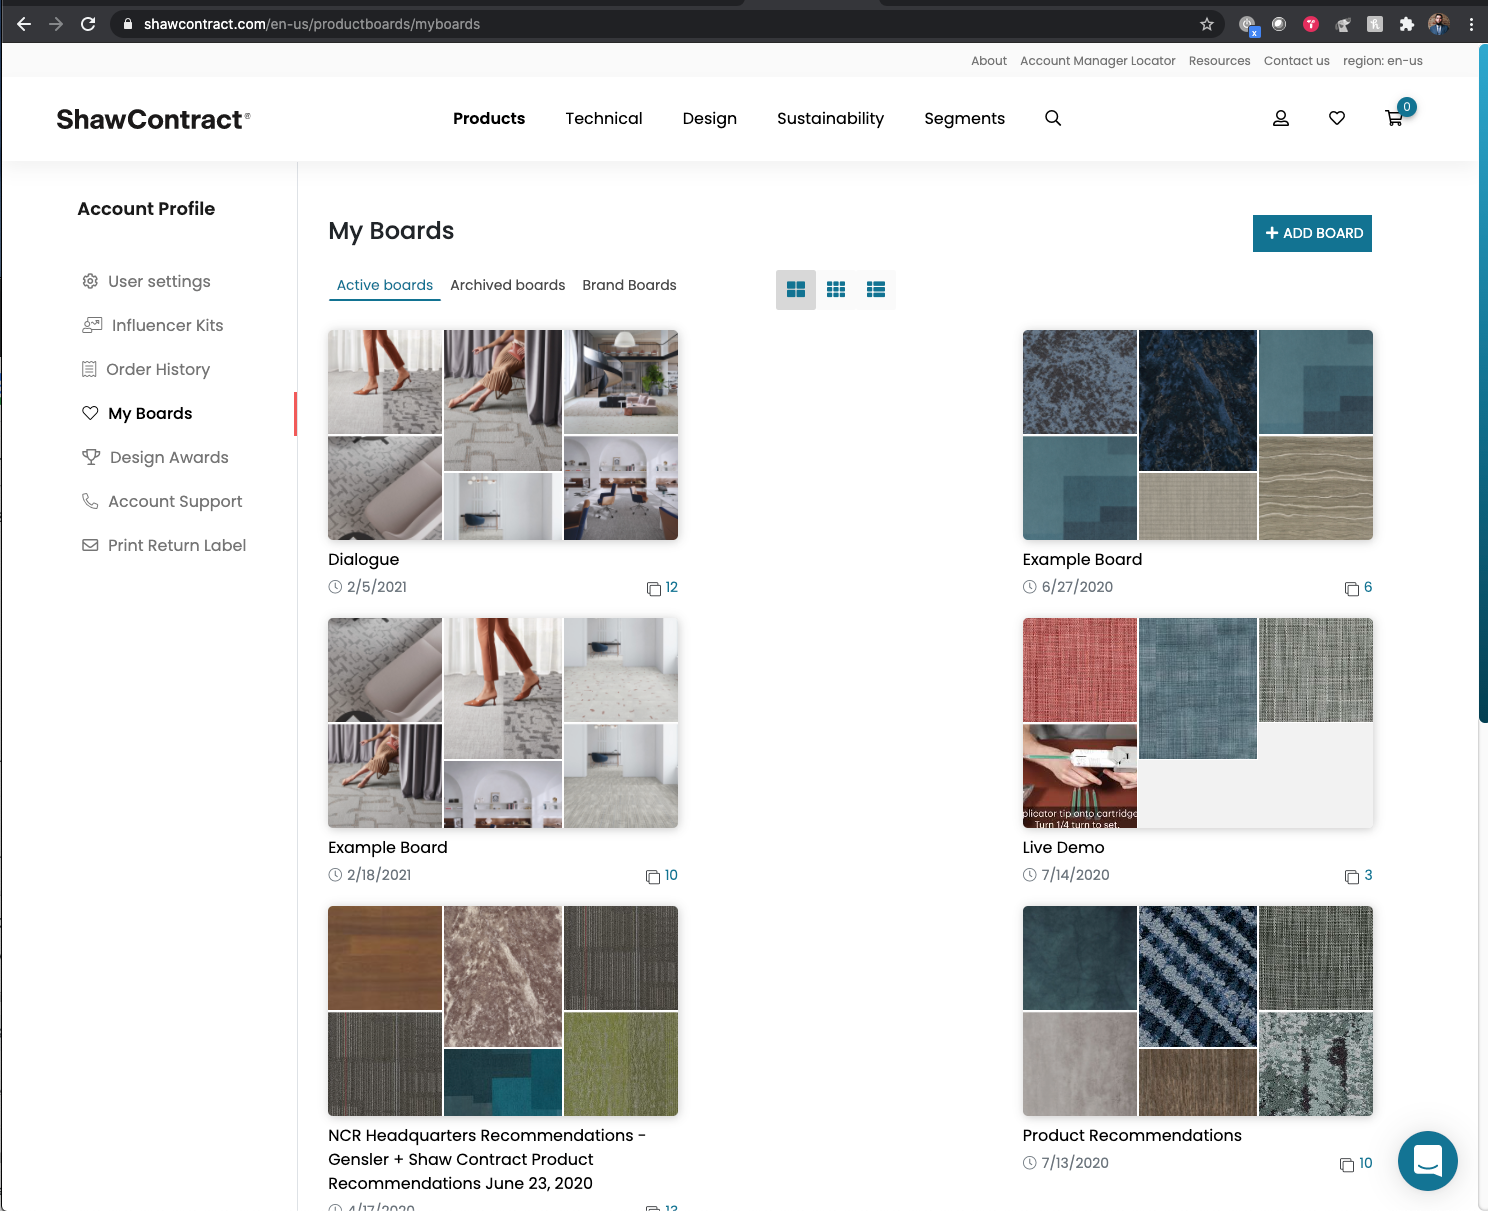
Task: Select the Order History sidebar icon
Action: [89, 369]
